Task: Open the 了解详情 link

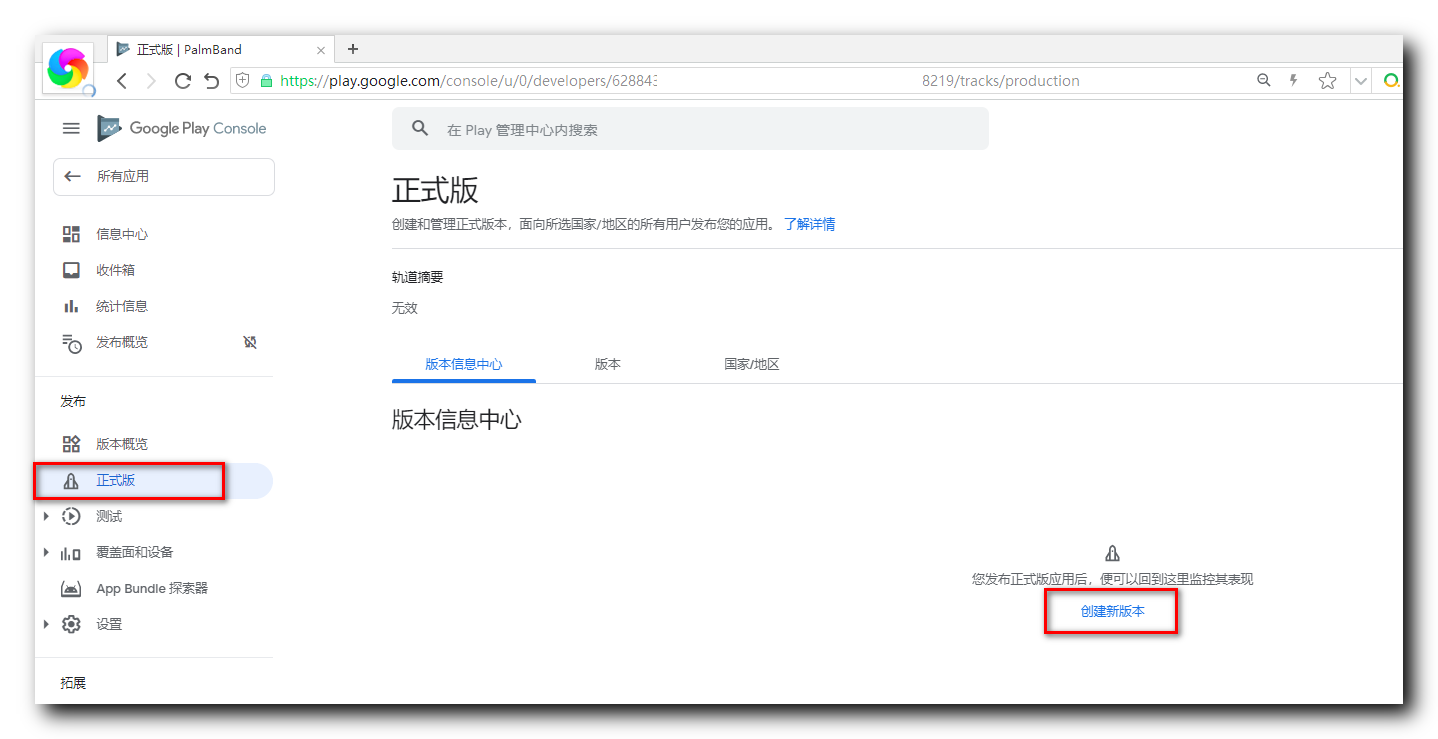Action: tap(809, 224)
